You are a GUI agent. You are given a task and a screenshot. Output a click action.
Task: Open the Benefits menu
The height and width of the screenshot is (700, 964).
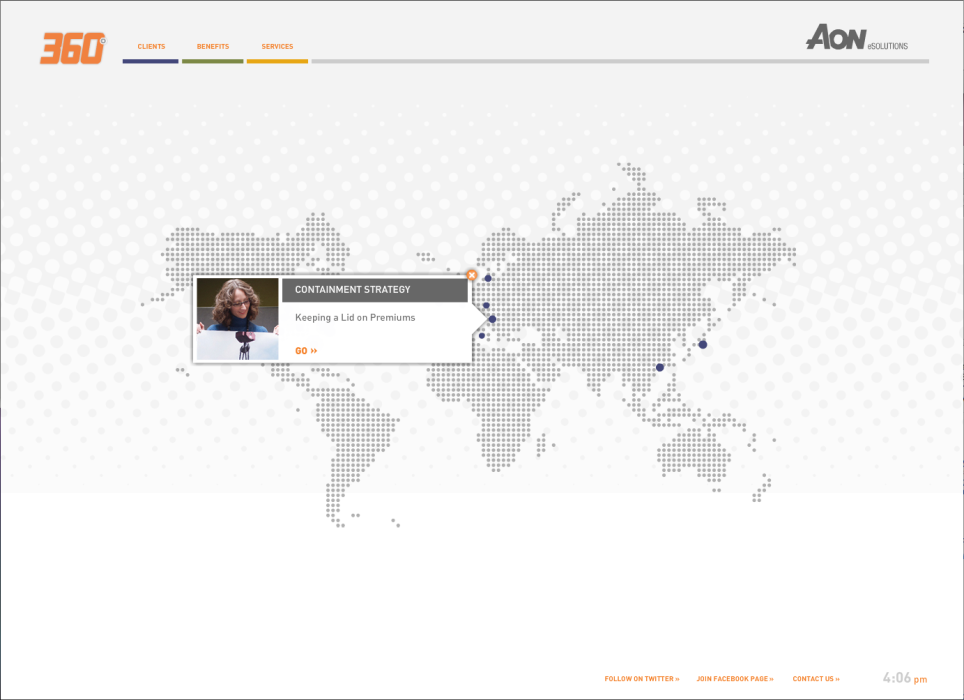coord(213,46)
